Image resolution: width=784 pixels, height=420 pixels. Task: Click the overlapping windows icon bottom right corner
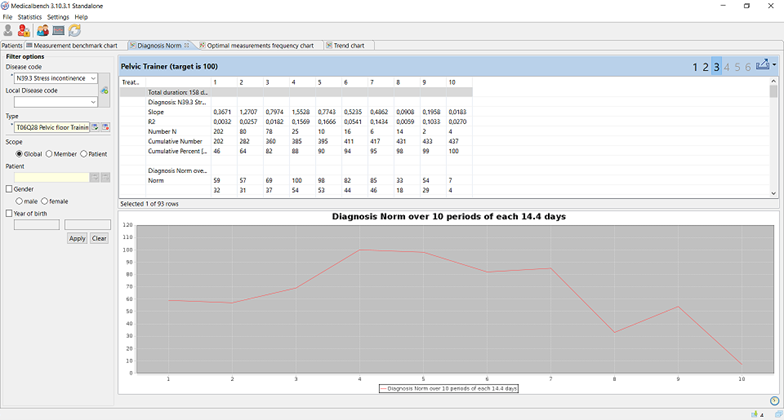(x=778, y=414)
